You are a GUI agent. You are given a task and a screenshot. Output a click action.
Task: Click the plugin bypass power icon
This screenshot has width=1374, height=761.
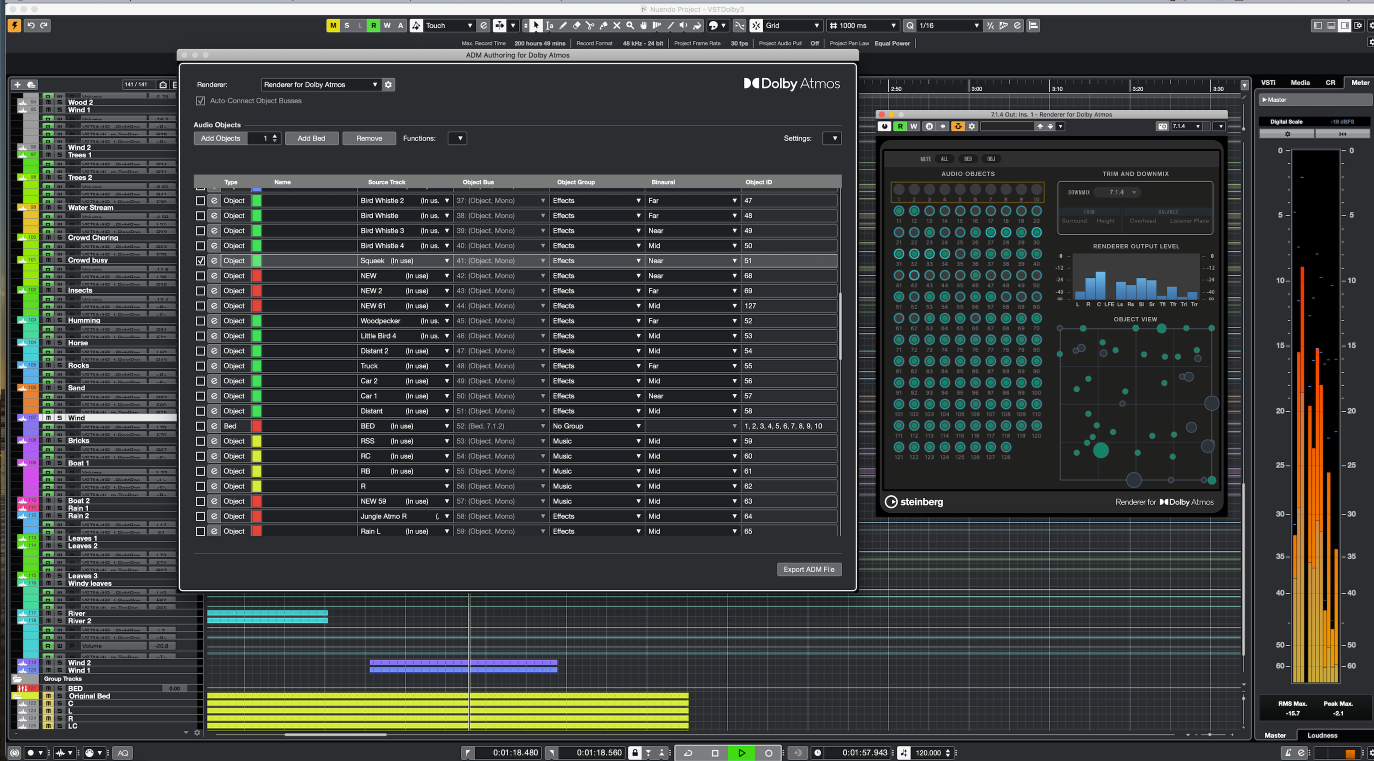click(x=885, y=126)
